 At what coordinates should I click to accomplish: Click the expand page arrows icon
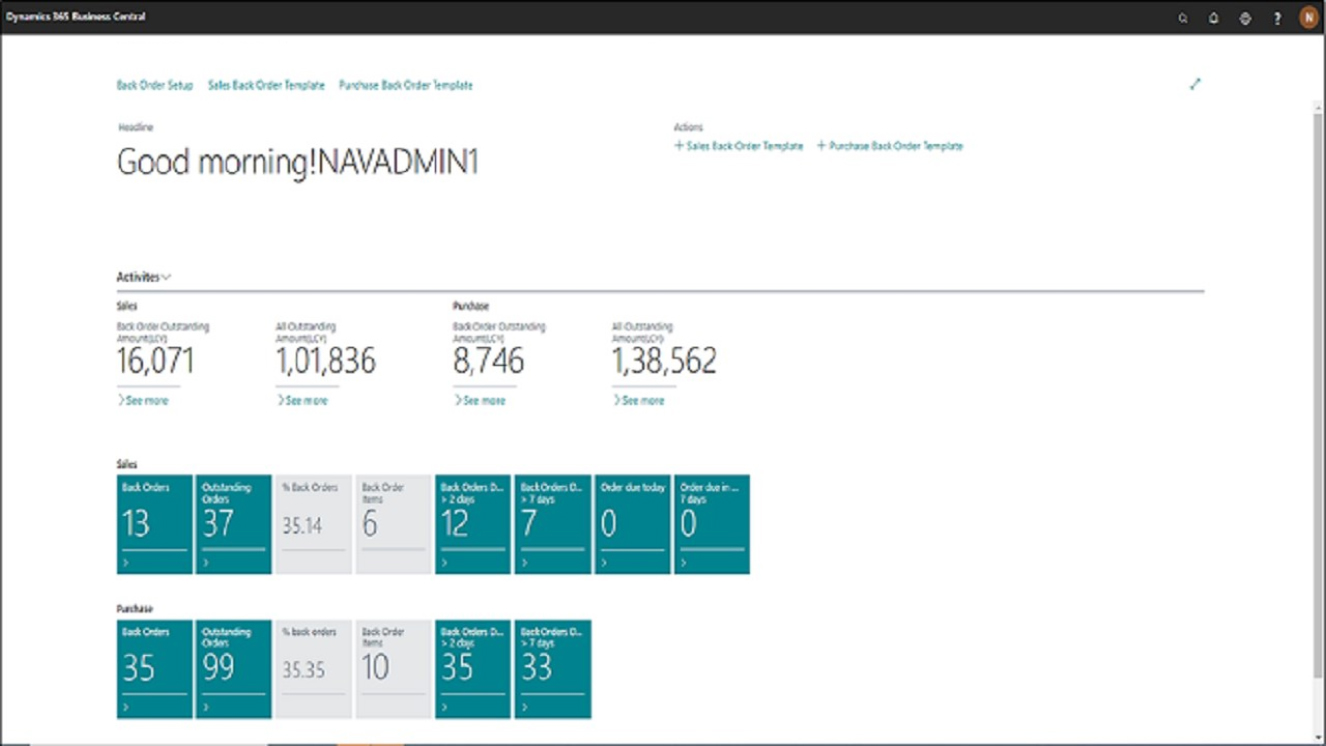(x=1195, y=84)
